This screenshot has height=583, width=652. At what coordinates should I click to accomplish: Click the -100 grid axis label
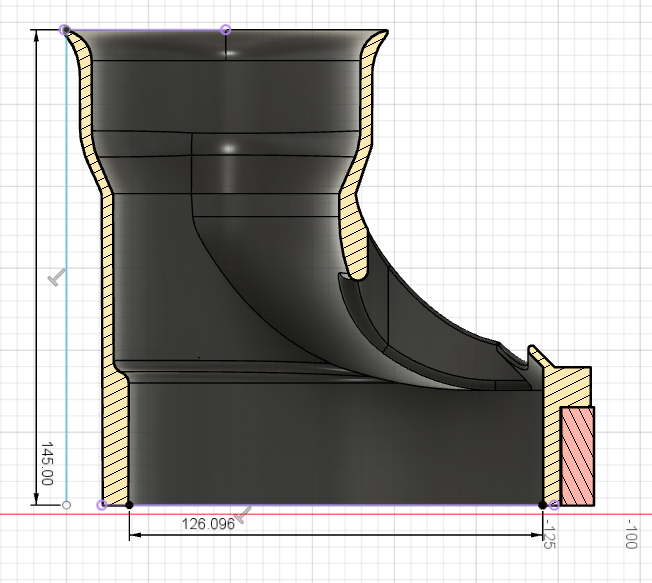point(631,534)
